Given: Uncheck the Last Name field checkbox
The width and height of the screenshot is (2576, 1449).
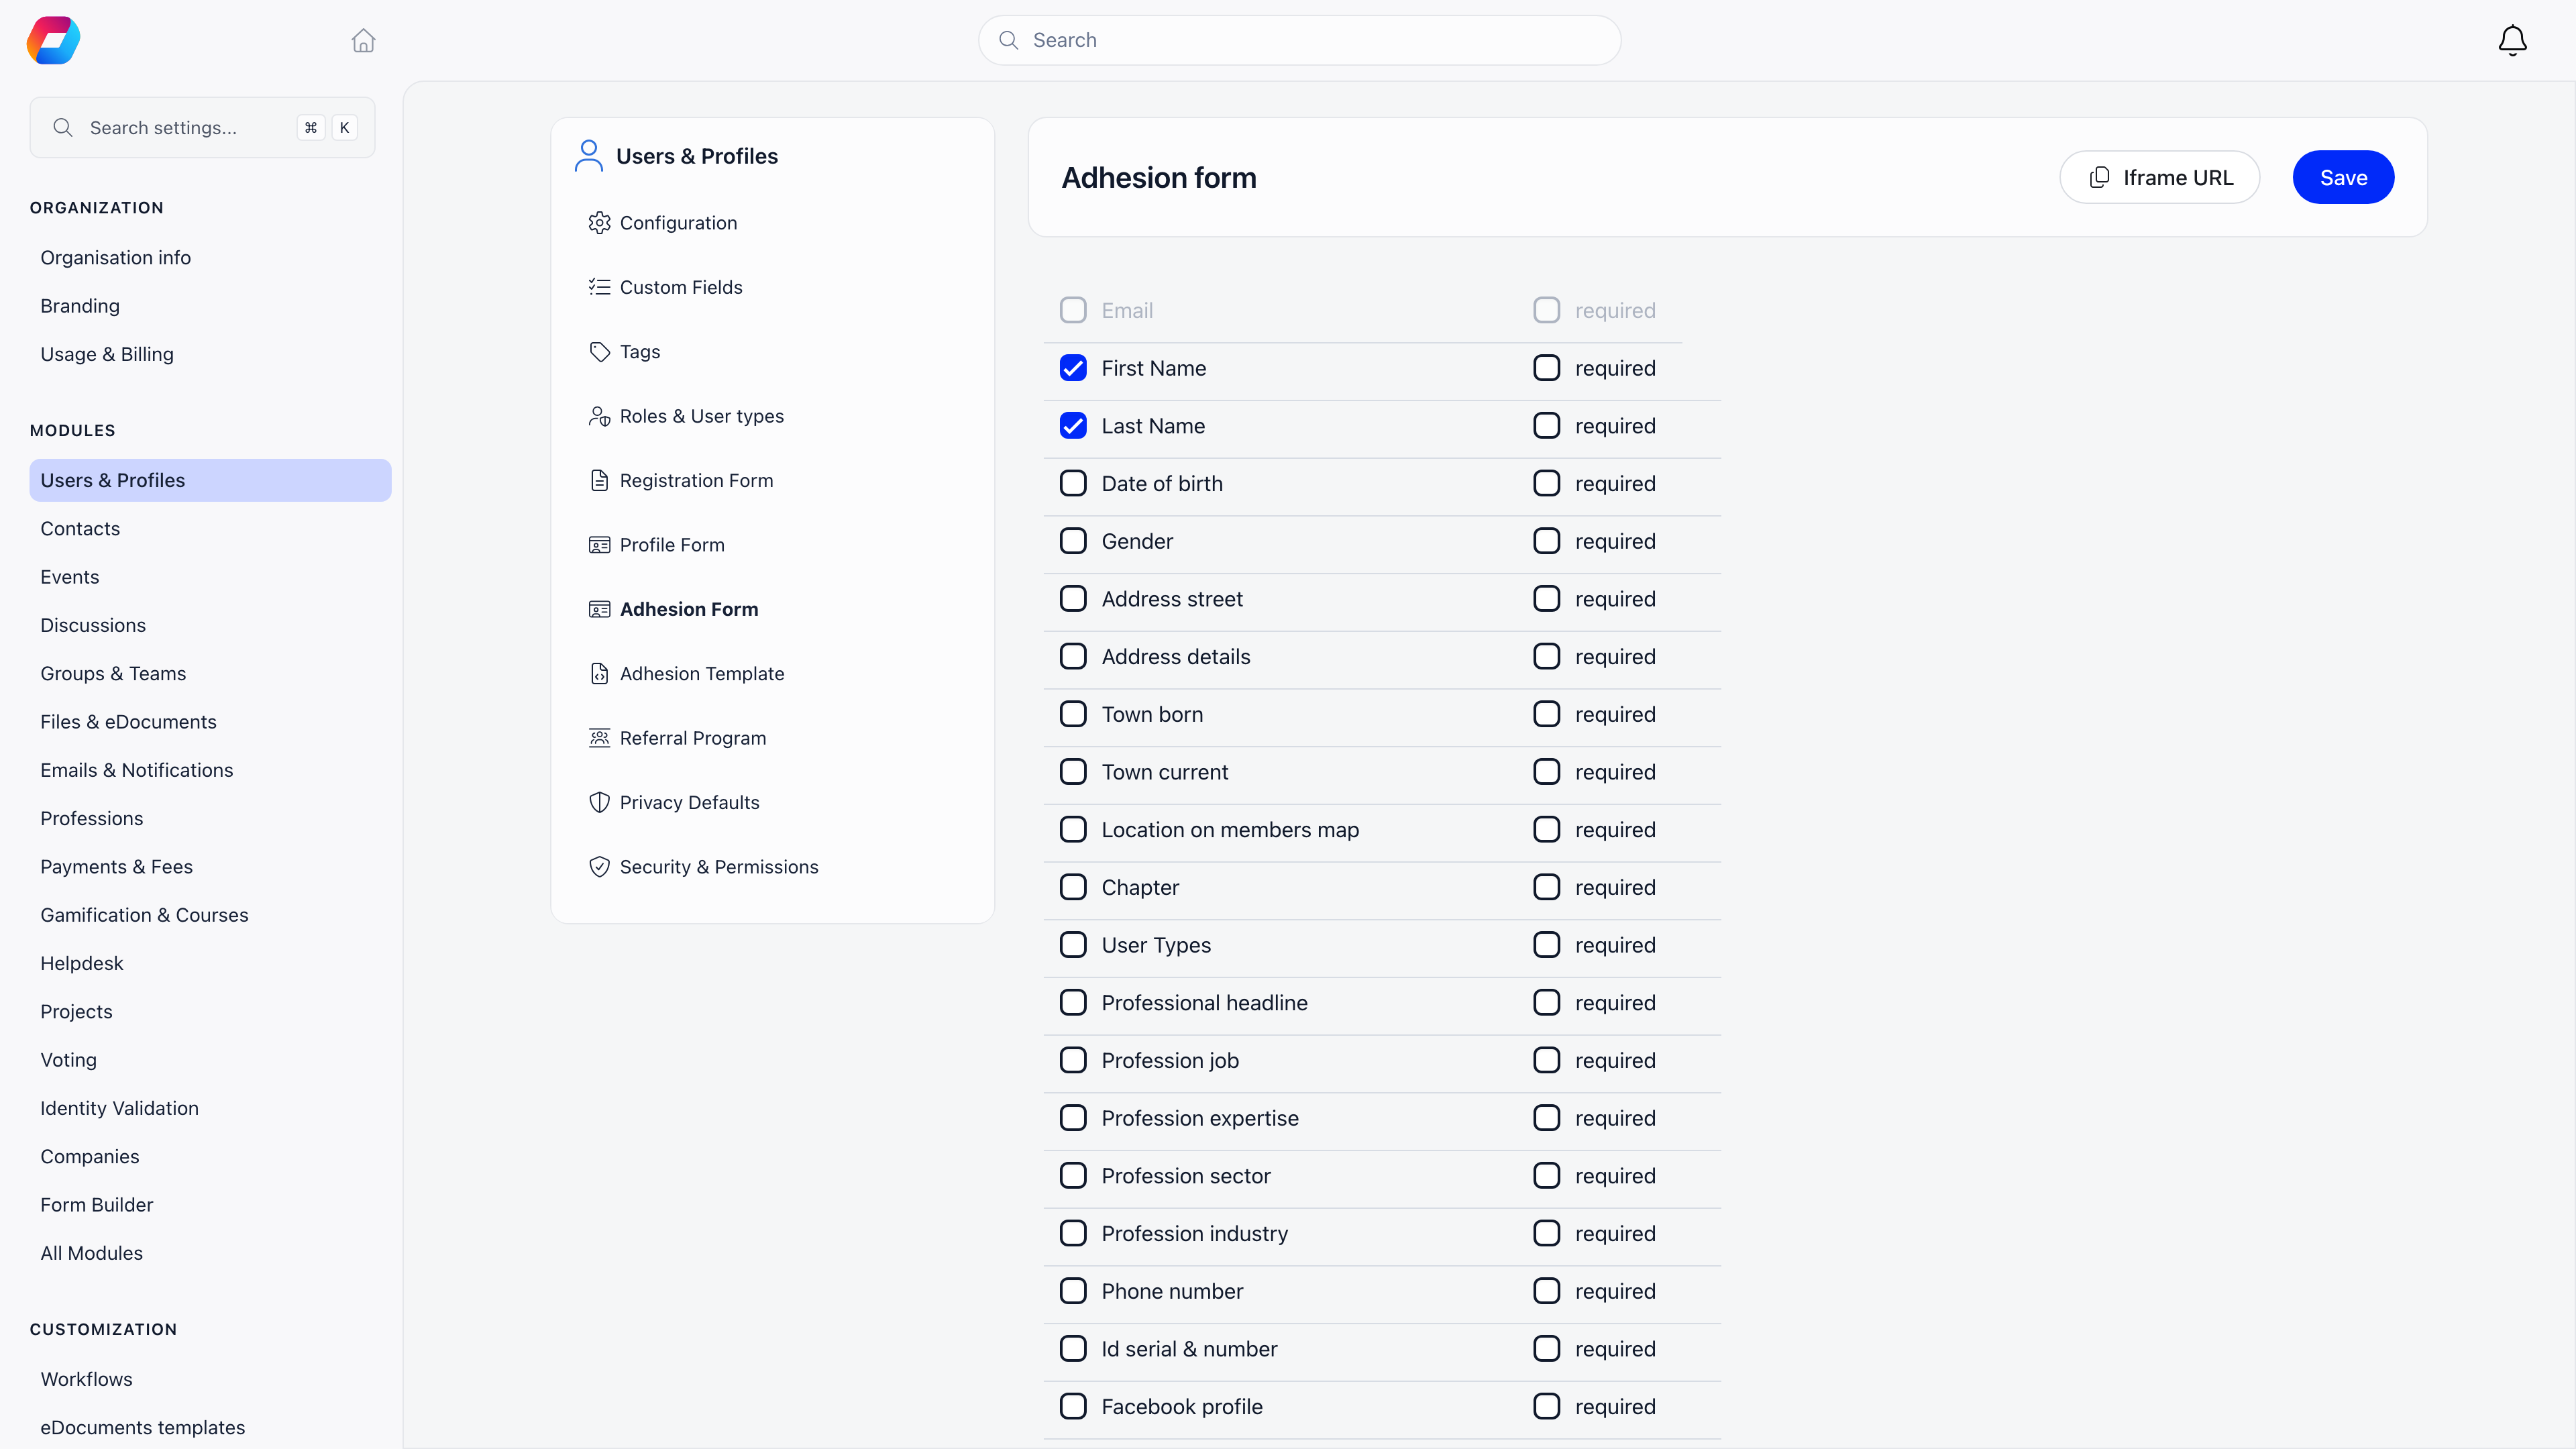Looking at the screenshot, I should pos(1073,426).
